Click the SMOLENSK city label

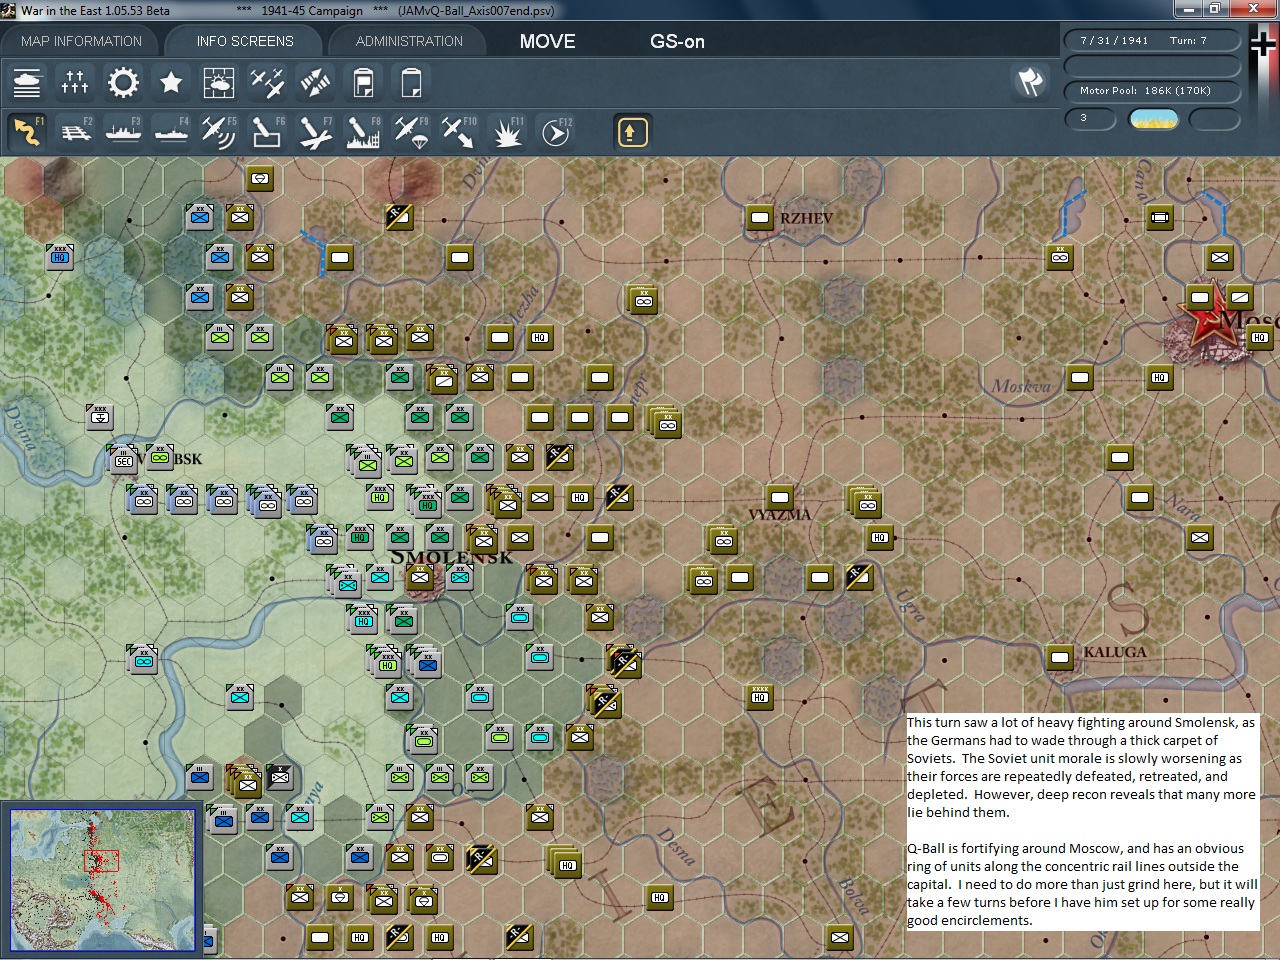coord(451,557)
